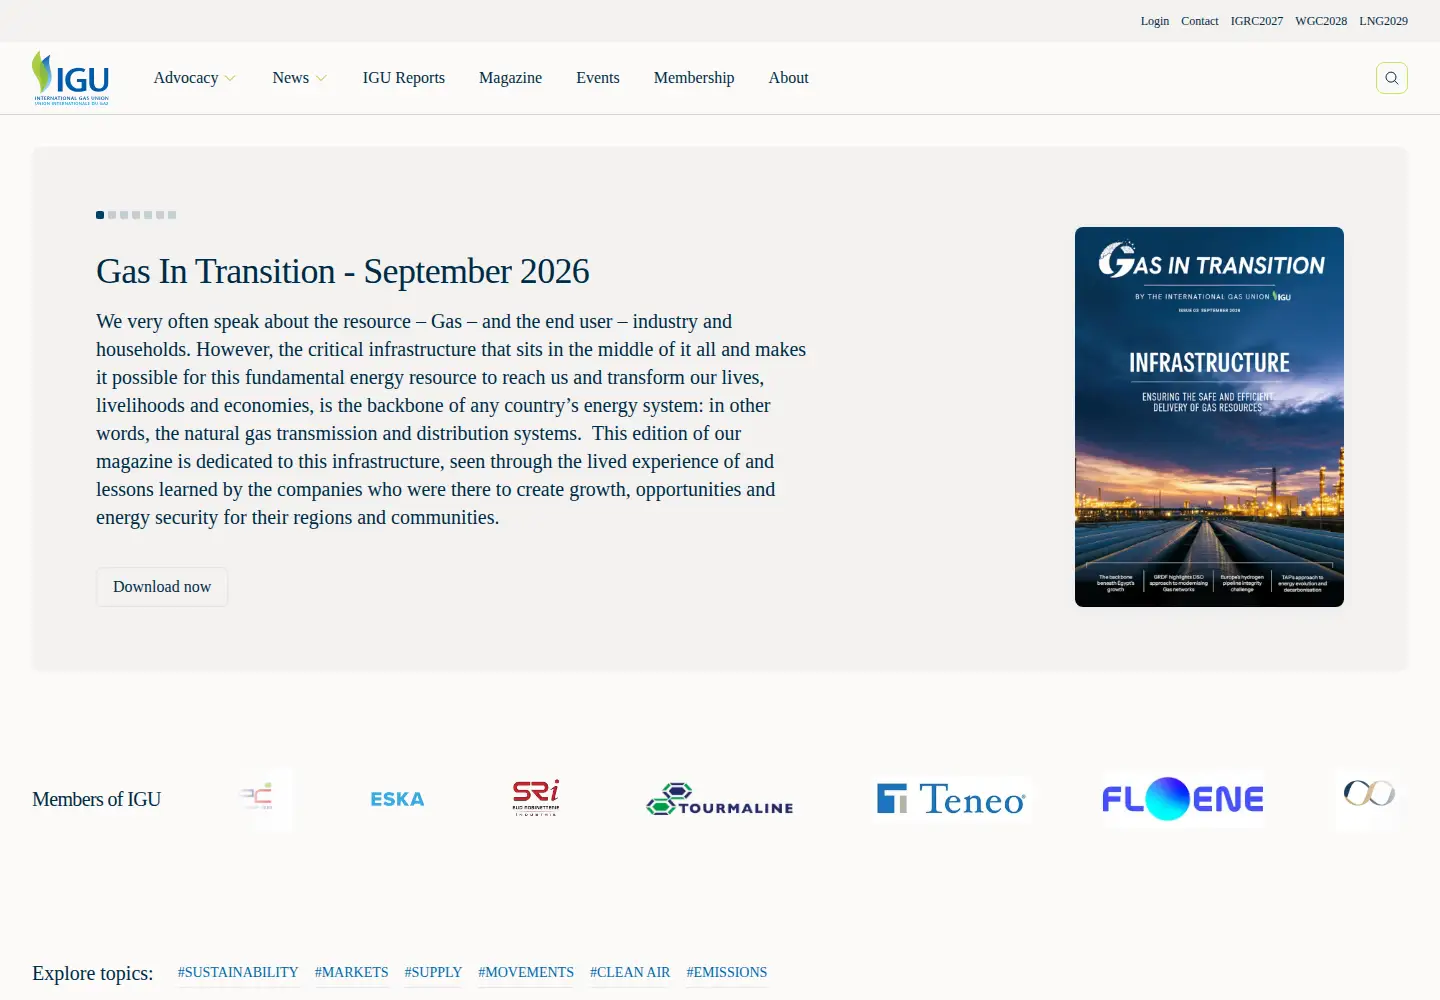Open the #SUPPLY topic
Viewport: 1440px width, 1000px height.
[x=433, y=972]
